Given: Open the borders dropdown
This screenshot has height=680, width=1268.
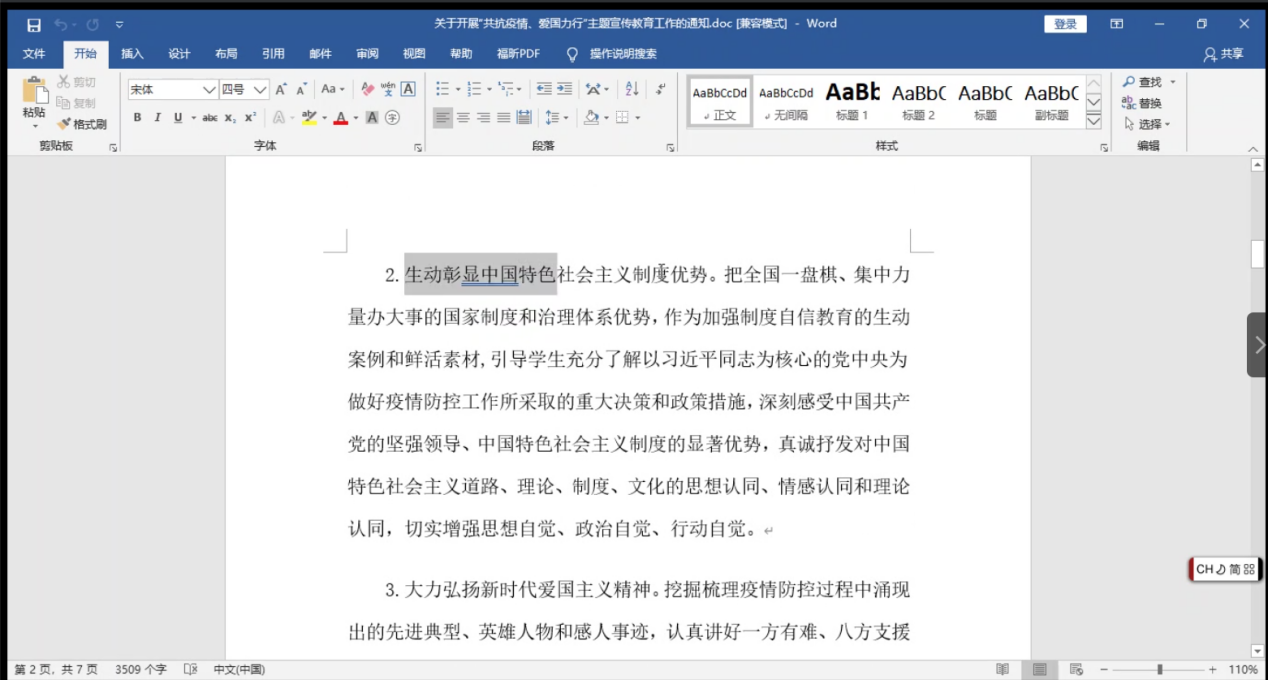Looking at the screenshot, I should 637,117.
